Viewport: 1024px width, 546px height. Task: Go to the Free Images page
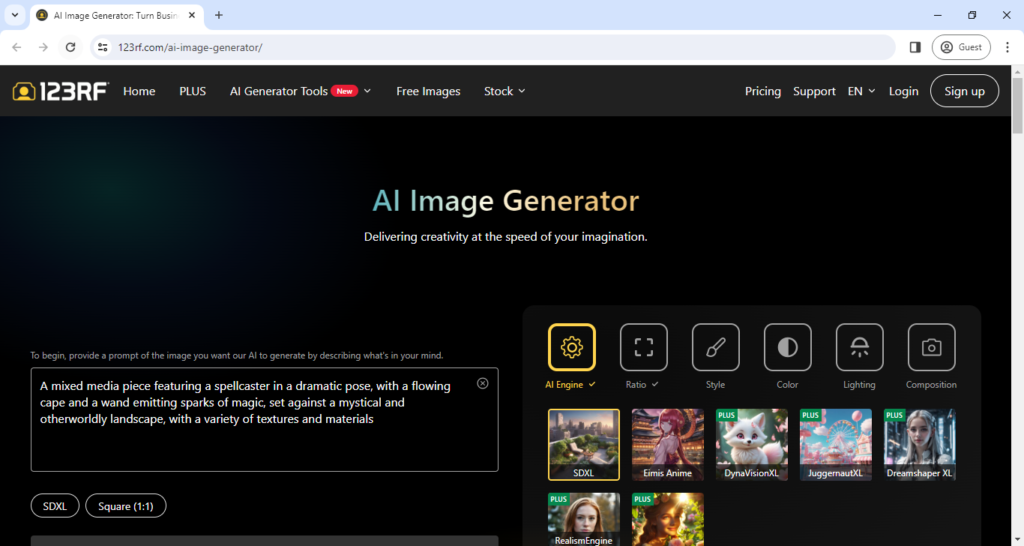pyautogui.click(x=428, y=91)
